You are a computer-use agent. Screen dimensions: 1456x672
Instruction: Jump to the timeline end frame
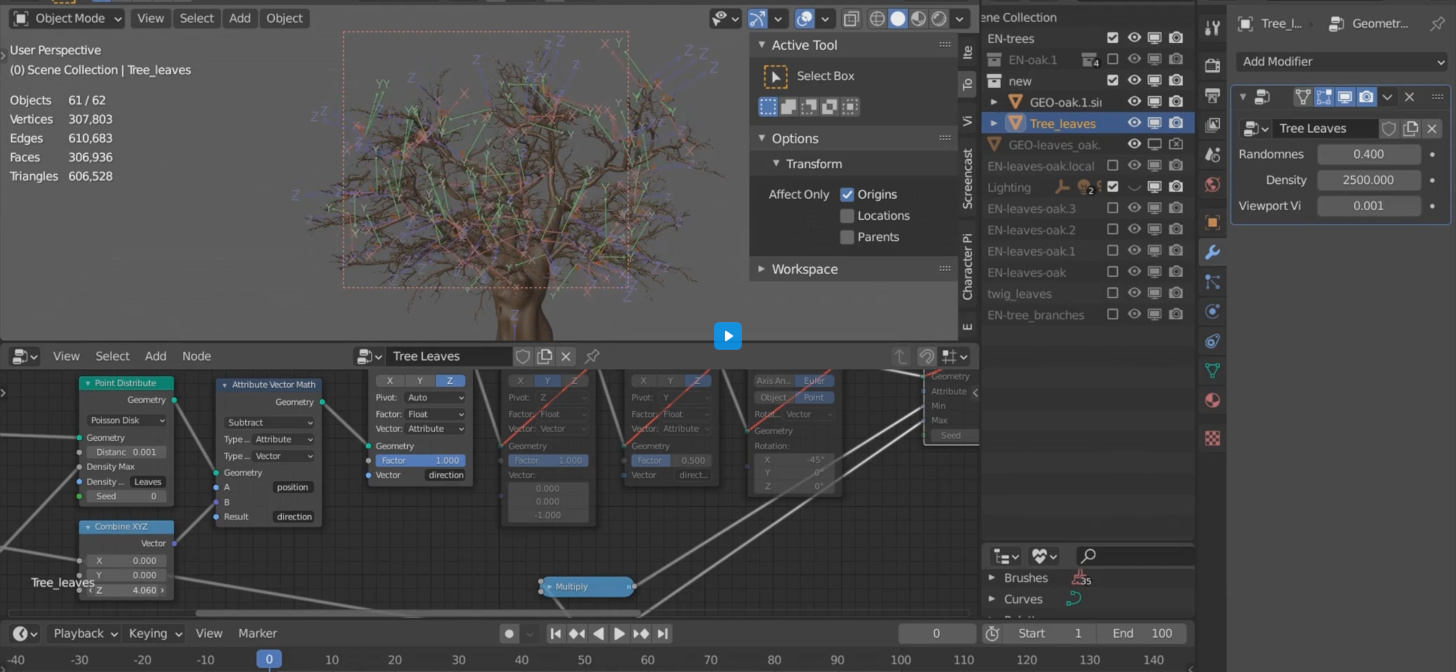(x=663, y=633)
